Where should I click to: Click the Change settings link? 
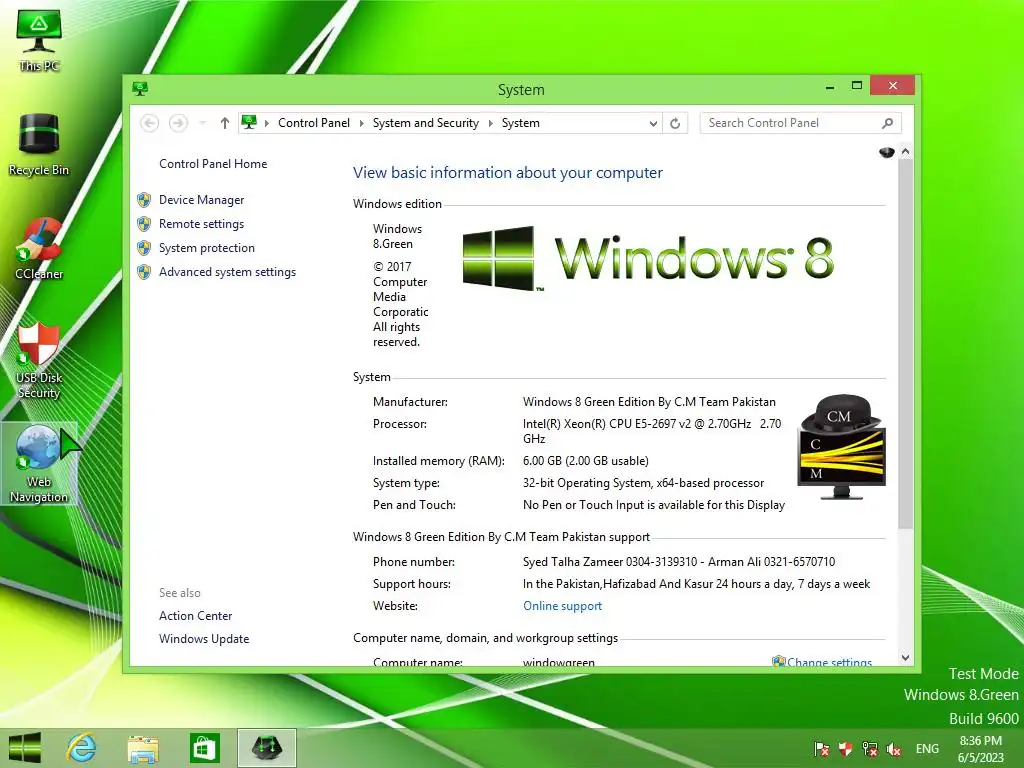(829, 661)
